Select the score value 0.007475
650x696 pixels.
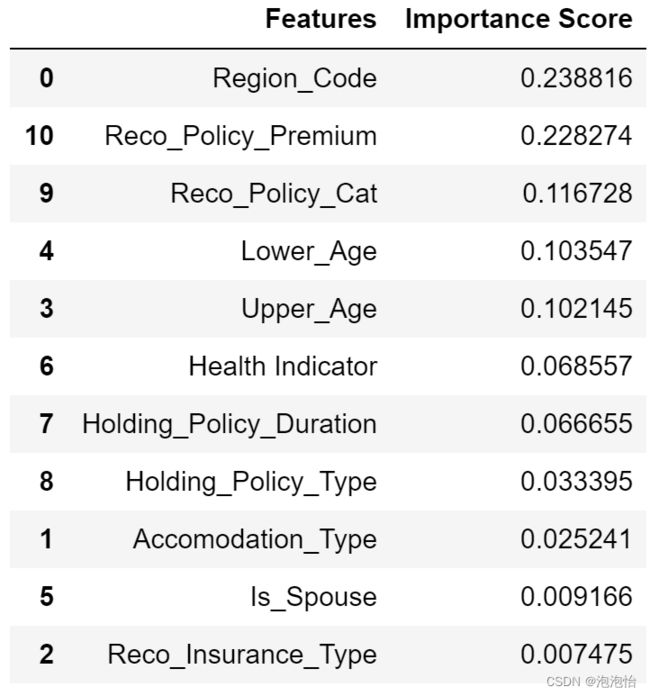[576, 654]
